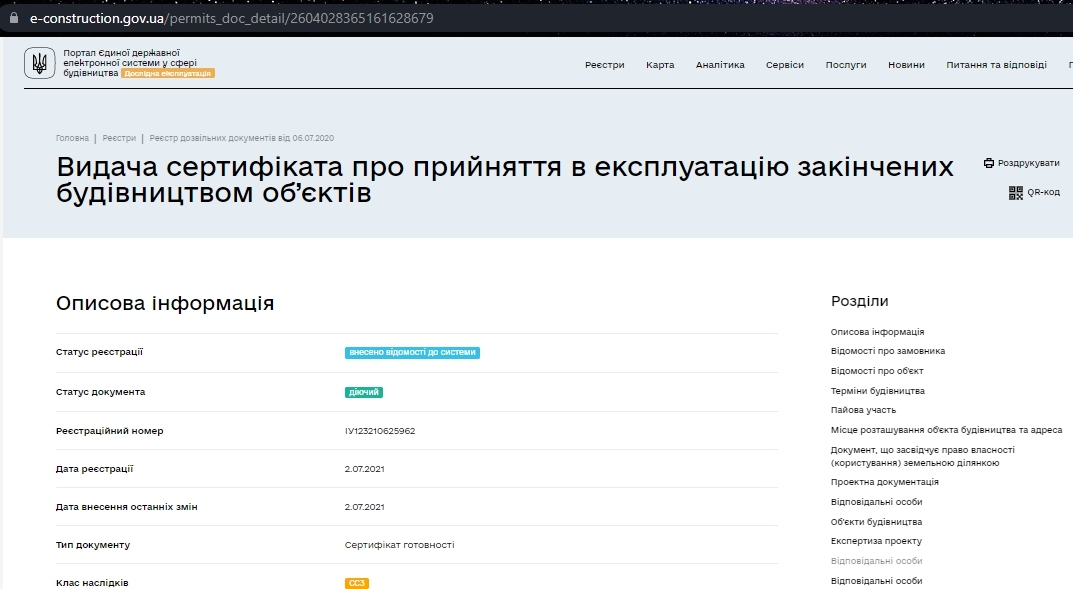Image resolution: width=1073 pixels, height=589 pixels.
Task: Go to Реєстри breadcrumb link
Action: (x=119, y=138)
